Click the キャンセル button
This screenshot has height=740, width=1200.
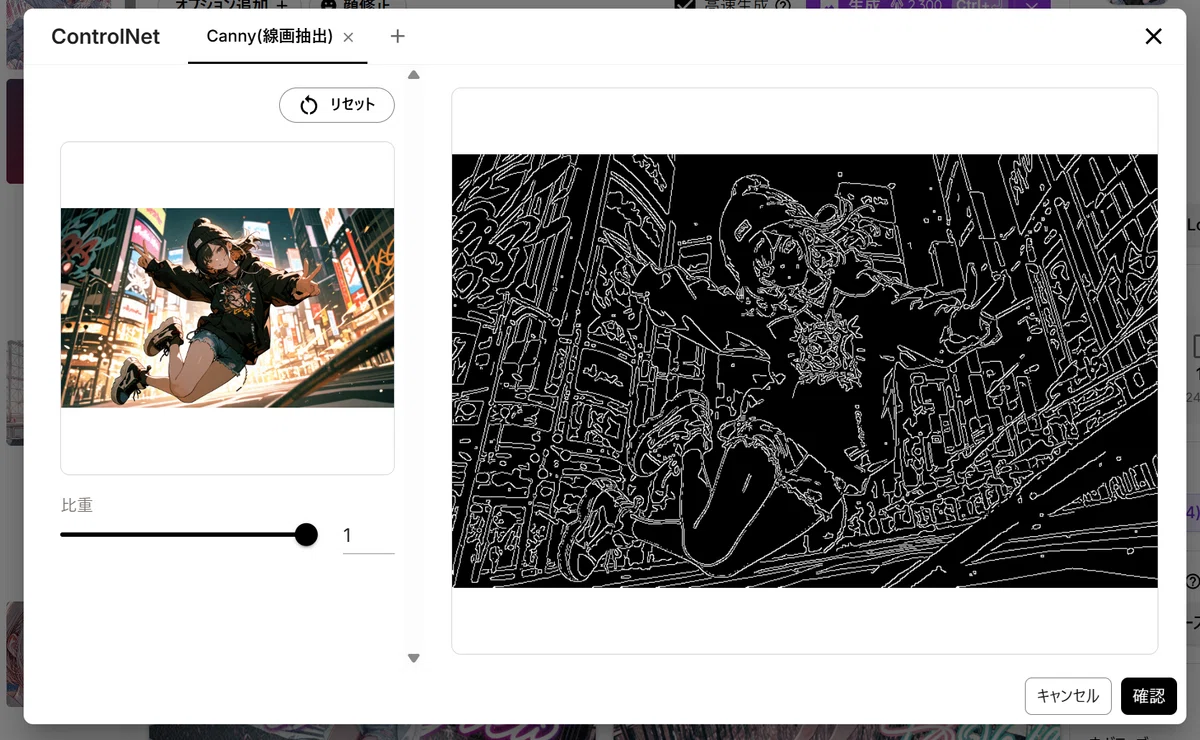[x=1068, y=696]
